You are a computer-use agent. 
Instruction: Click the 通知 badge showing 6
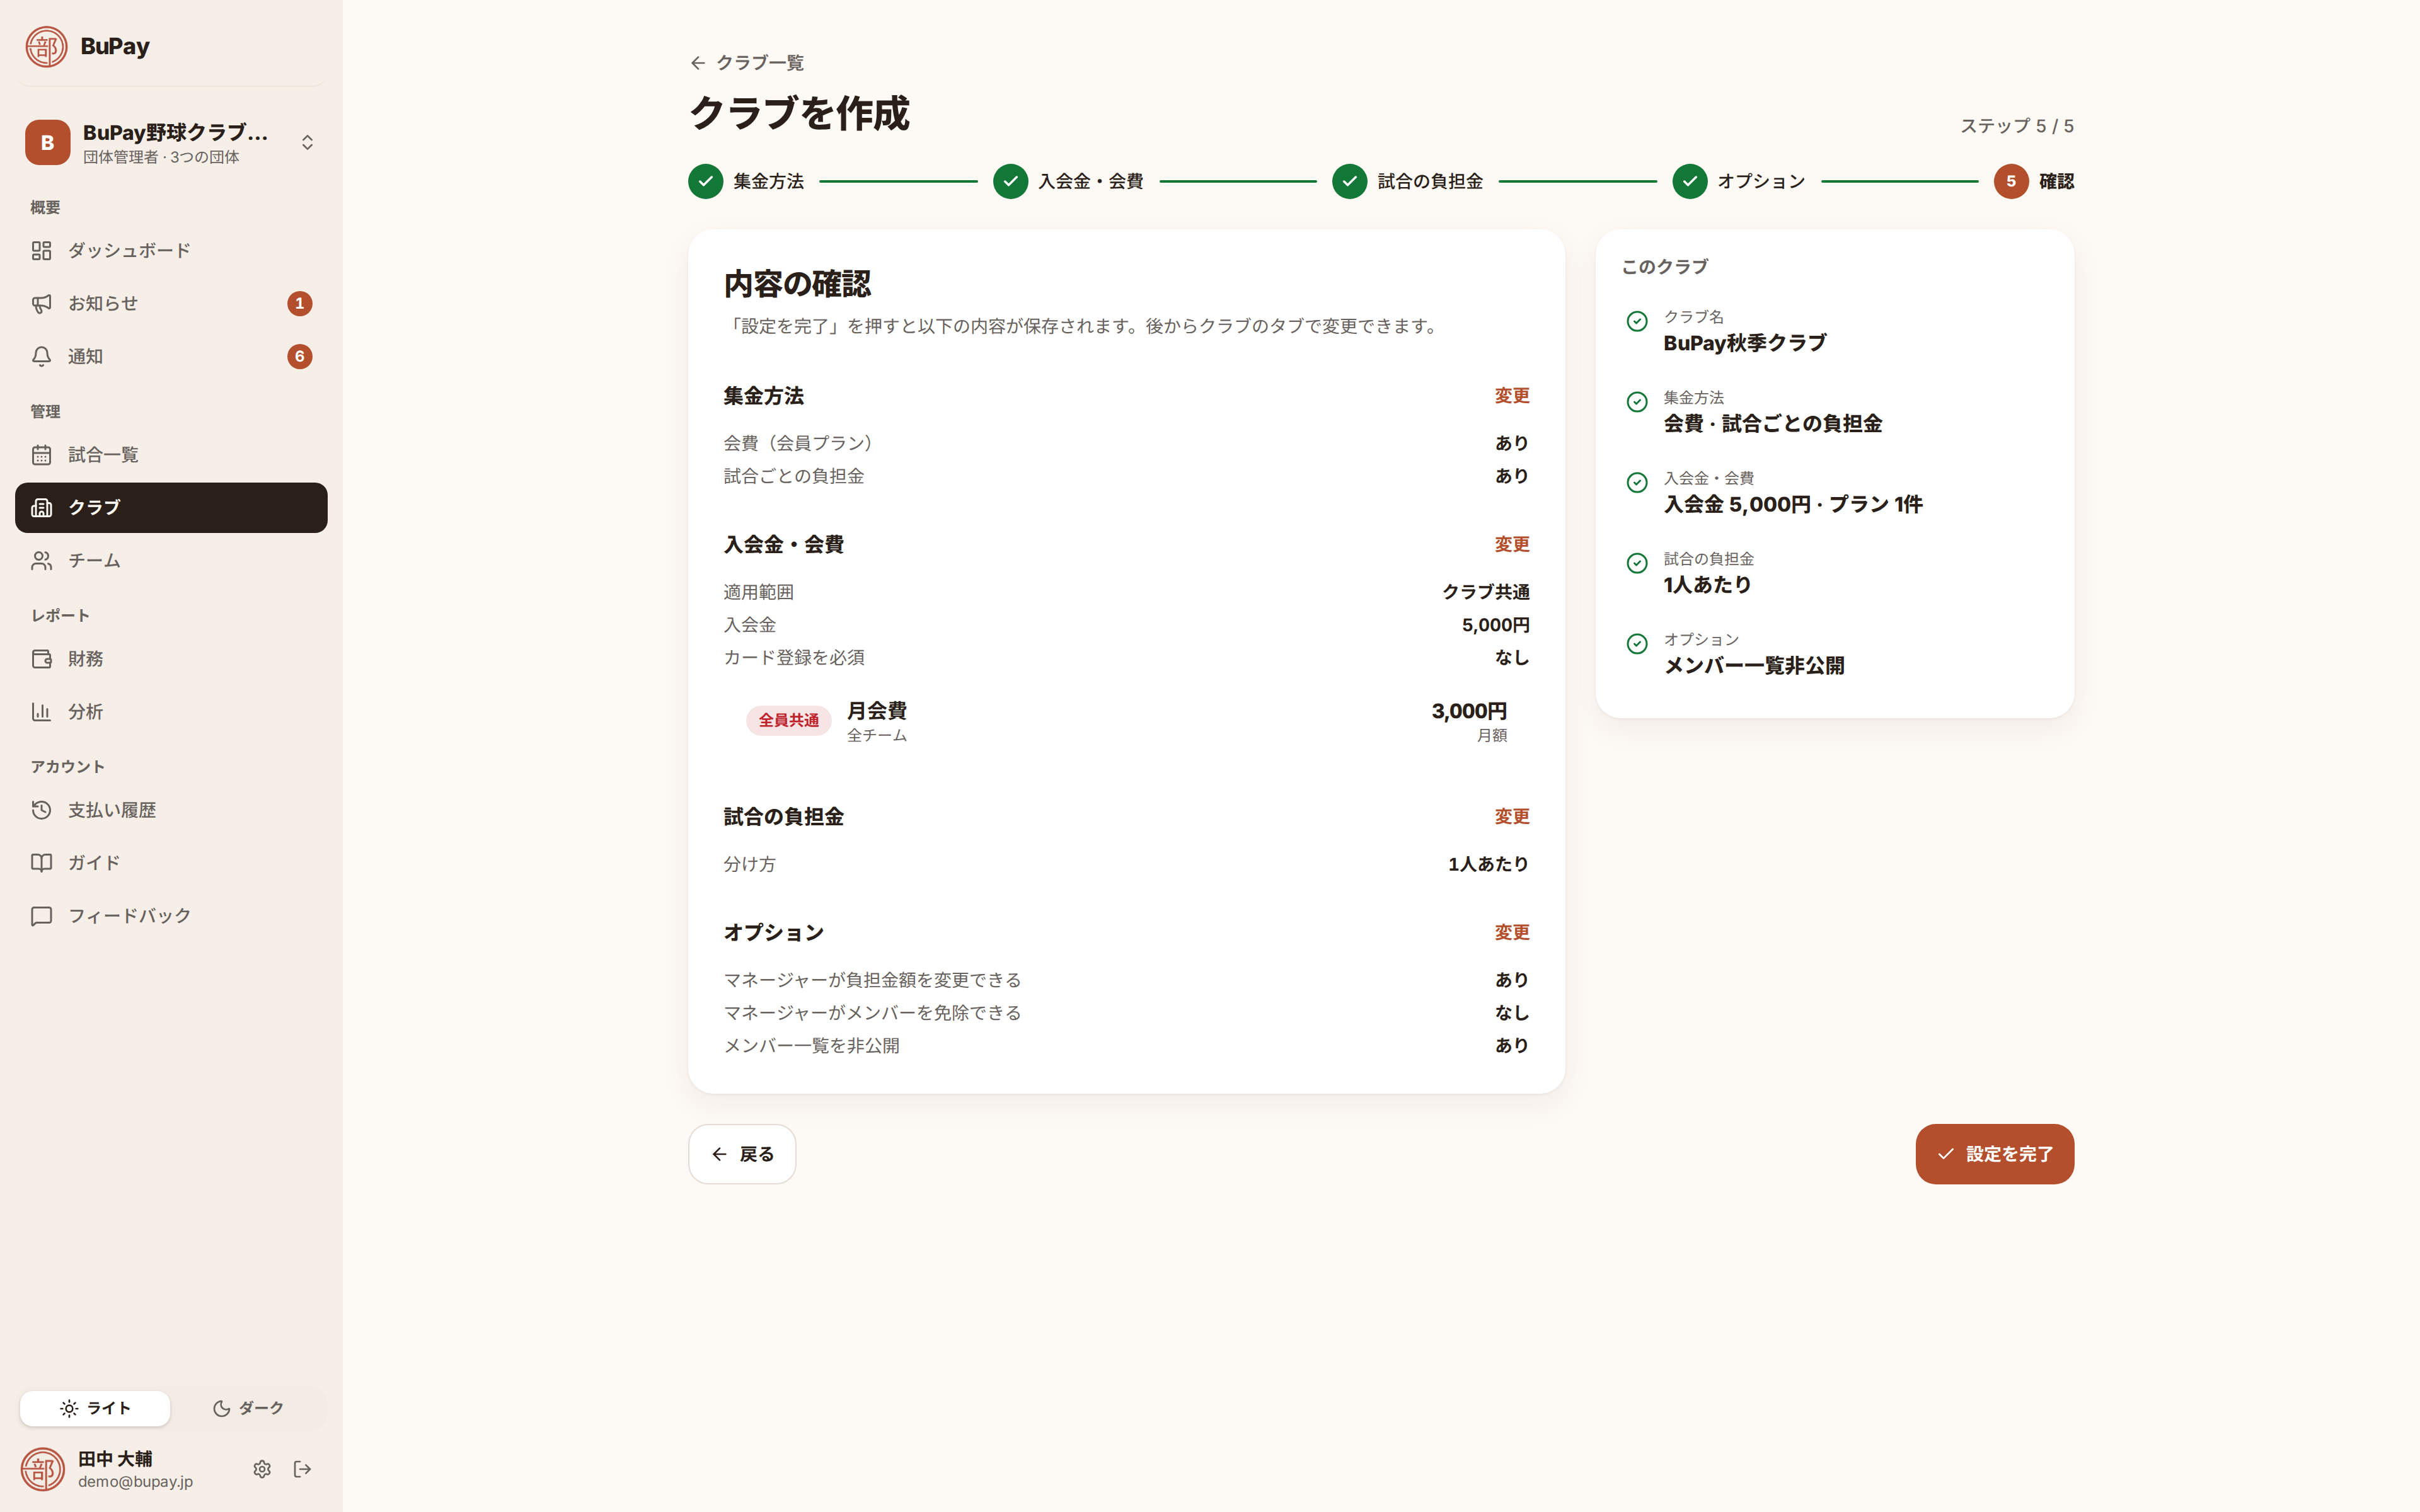(x=300, y=356)
